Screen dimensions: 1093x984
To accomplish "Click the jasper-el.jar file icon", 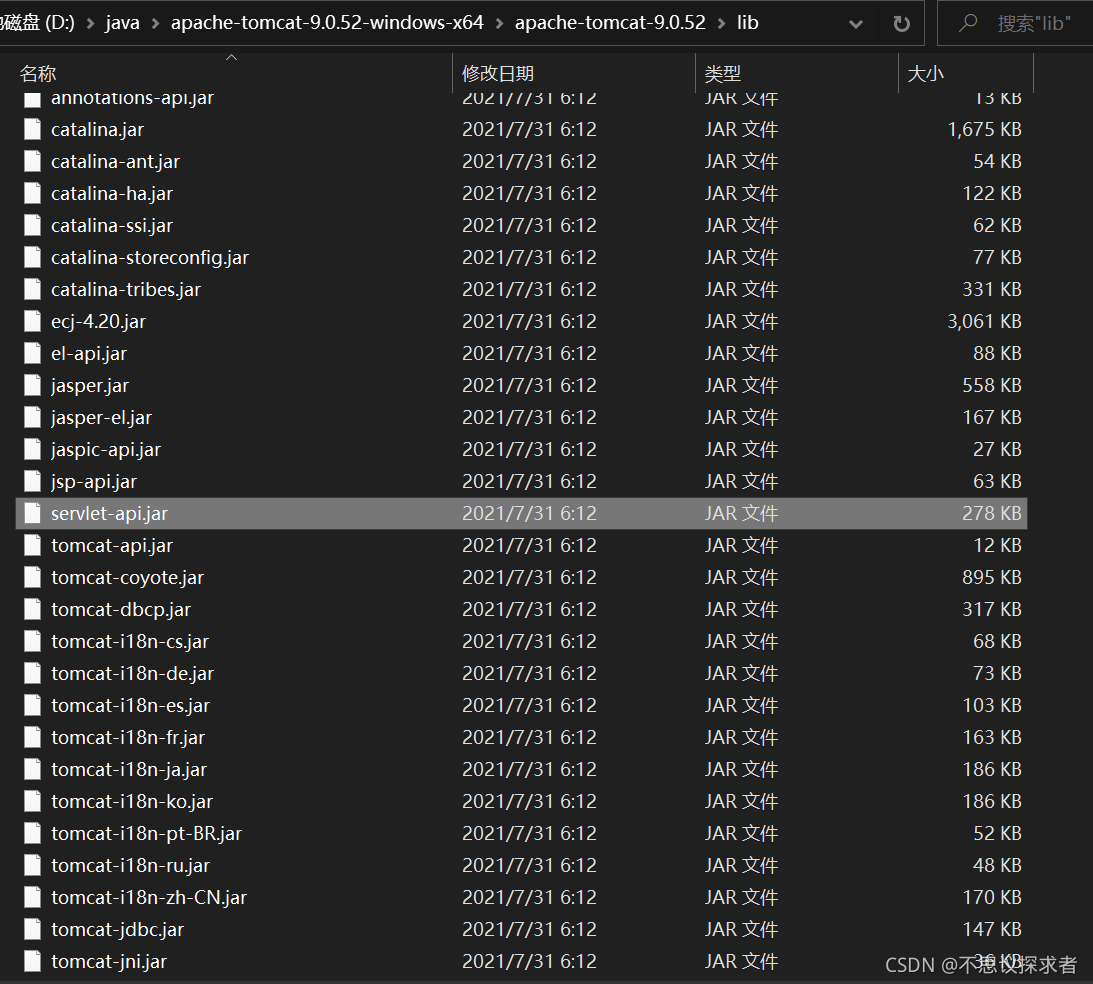I will [32, 417].
